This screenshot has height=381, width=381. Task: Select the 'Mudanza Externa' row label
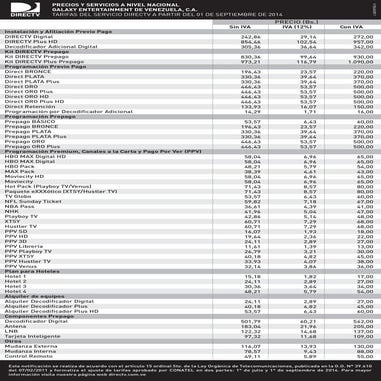[30, 347]
